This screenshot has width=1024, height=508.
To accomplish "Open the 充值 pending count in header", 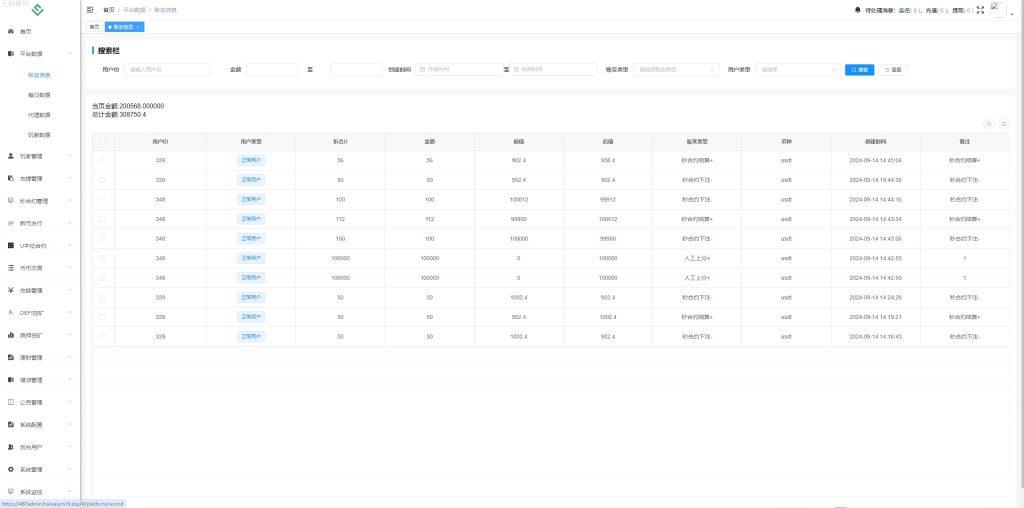I will pyautogui.click(x=935, y=10).
